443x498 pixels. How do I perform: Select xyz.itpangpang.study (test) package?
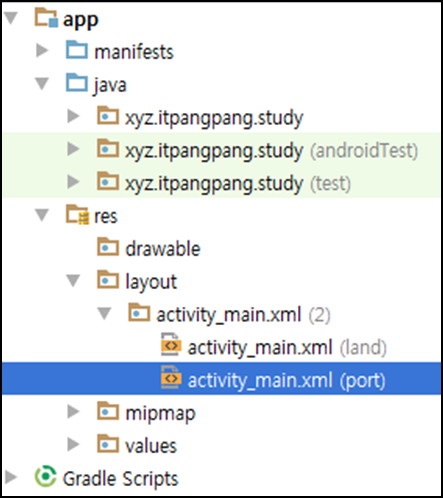[221, 182]
